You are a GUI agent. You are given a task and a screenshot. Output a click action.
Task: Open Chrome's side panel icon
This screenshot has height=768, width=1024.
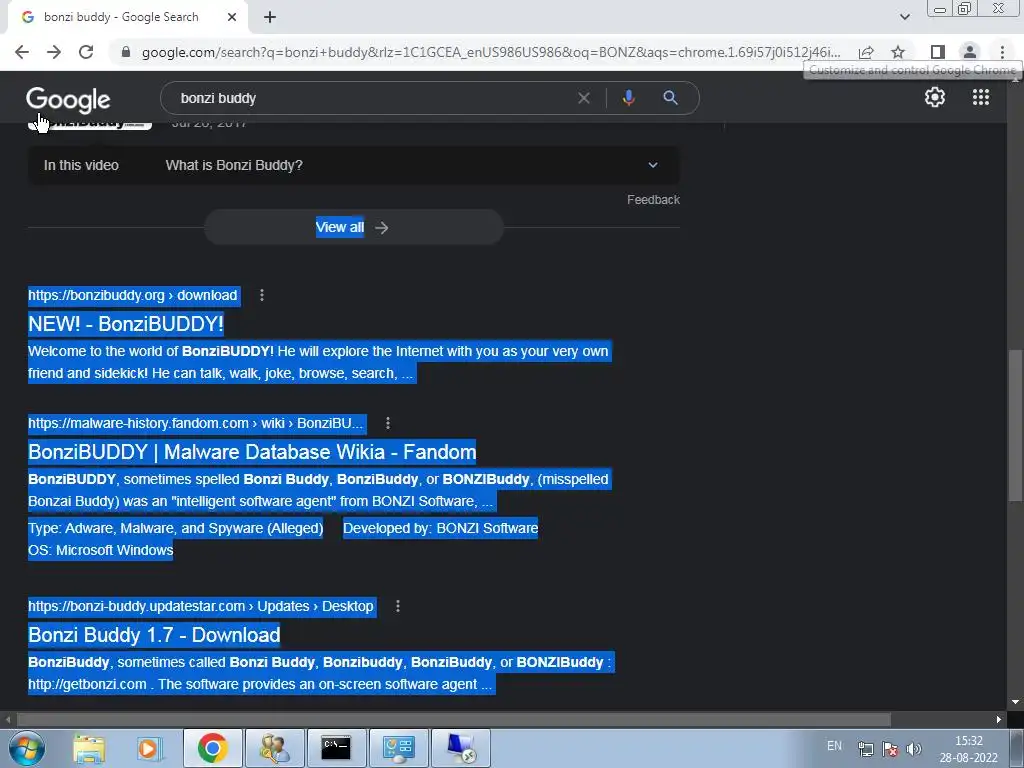click(x=938, y=52)
